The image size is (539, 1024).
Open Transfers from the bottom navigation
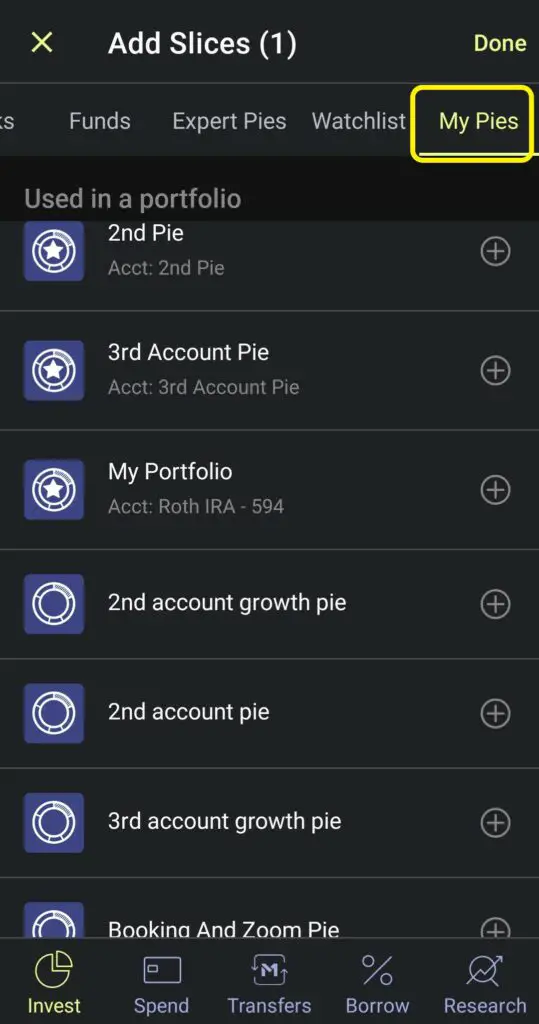269,983
